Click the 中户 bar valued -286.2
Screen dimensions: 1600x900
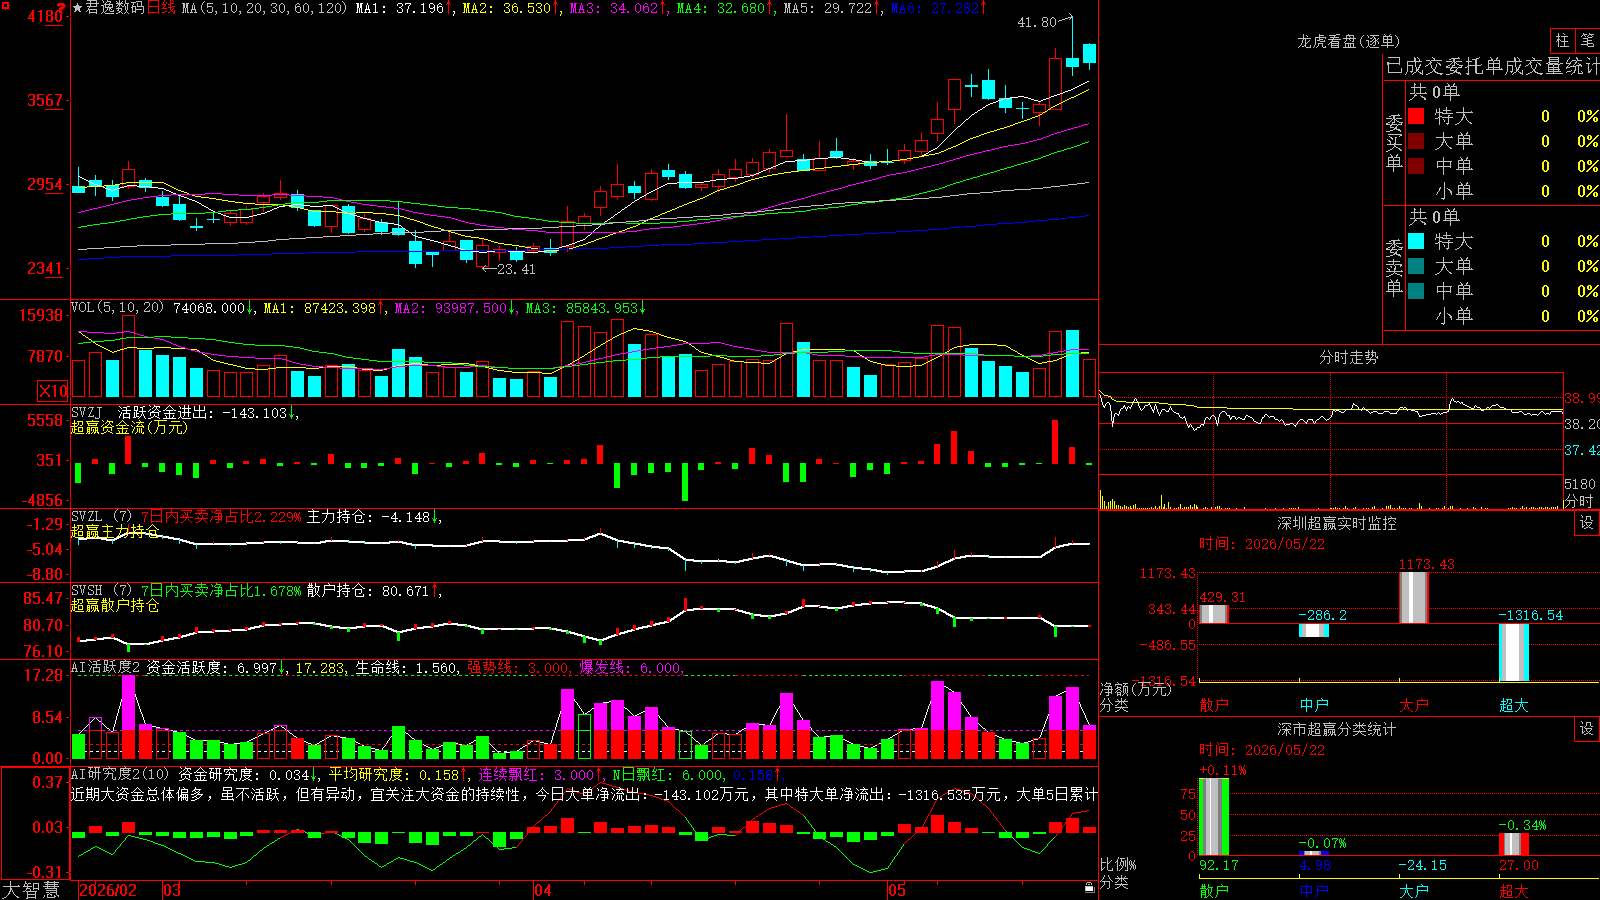coord(1314,630)
